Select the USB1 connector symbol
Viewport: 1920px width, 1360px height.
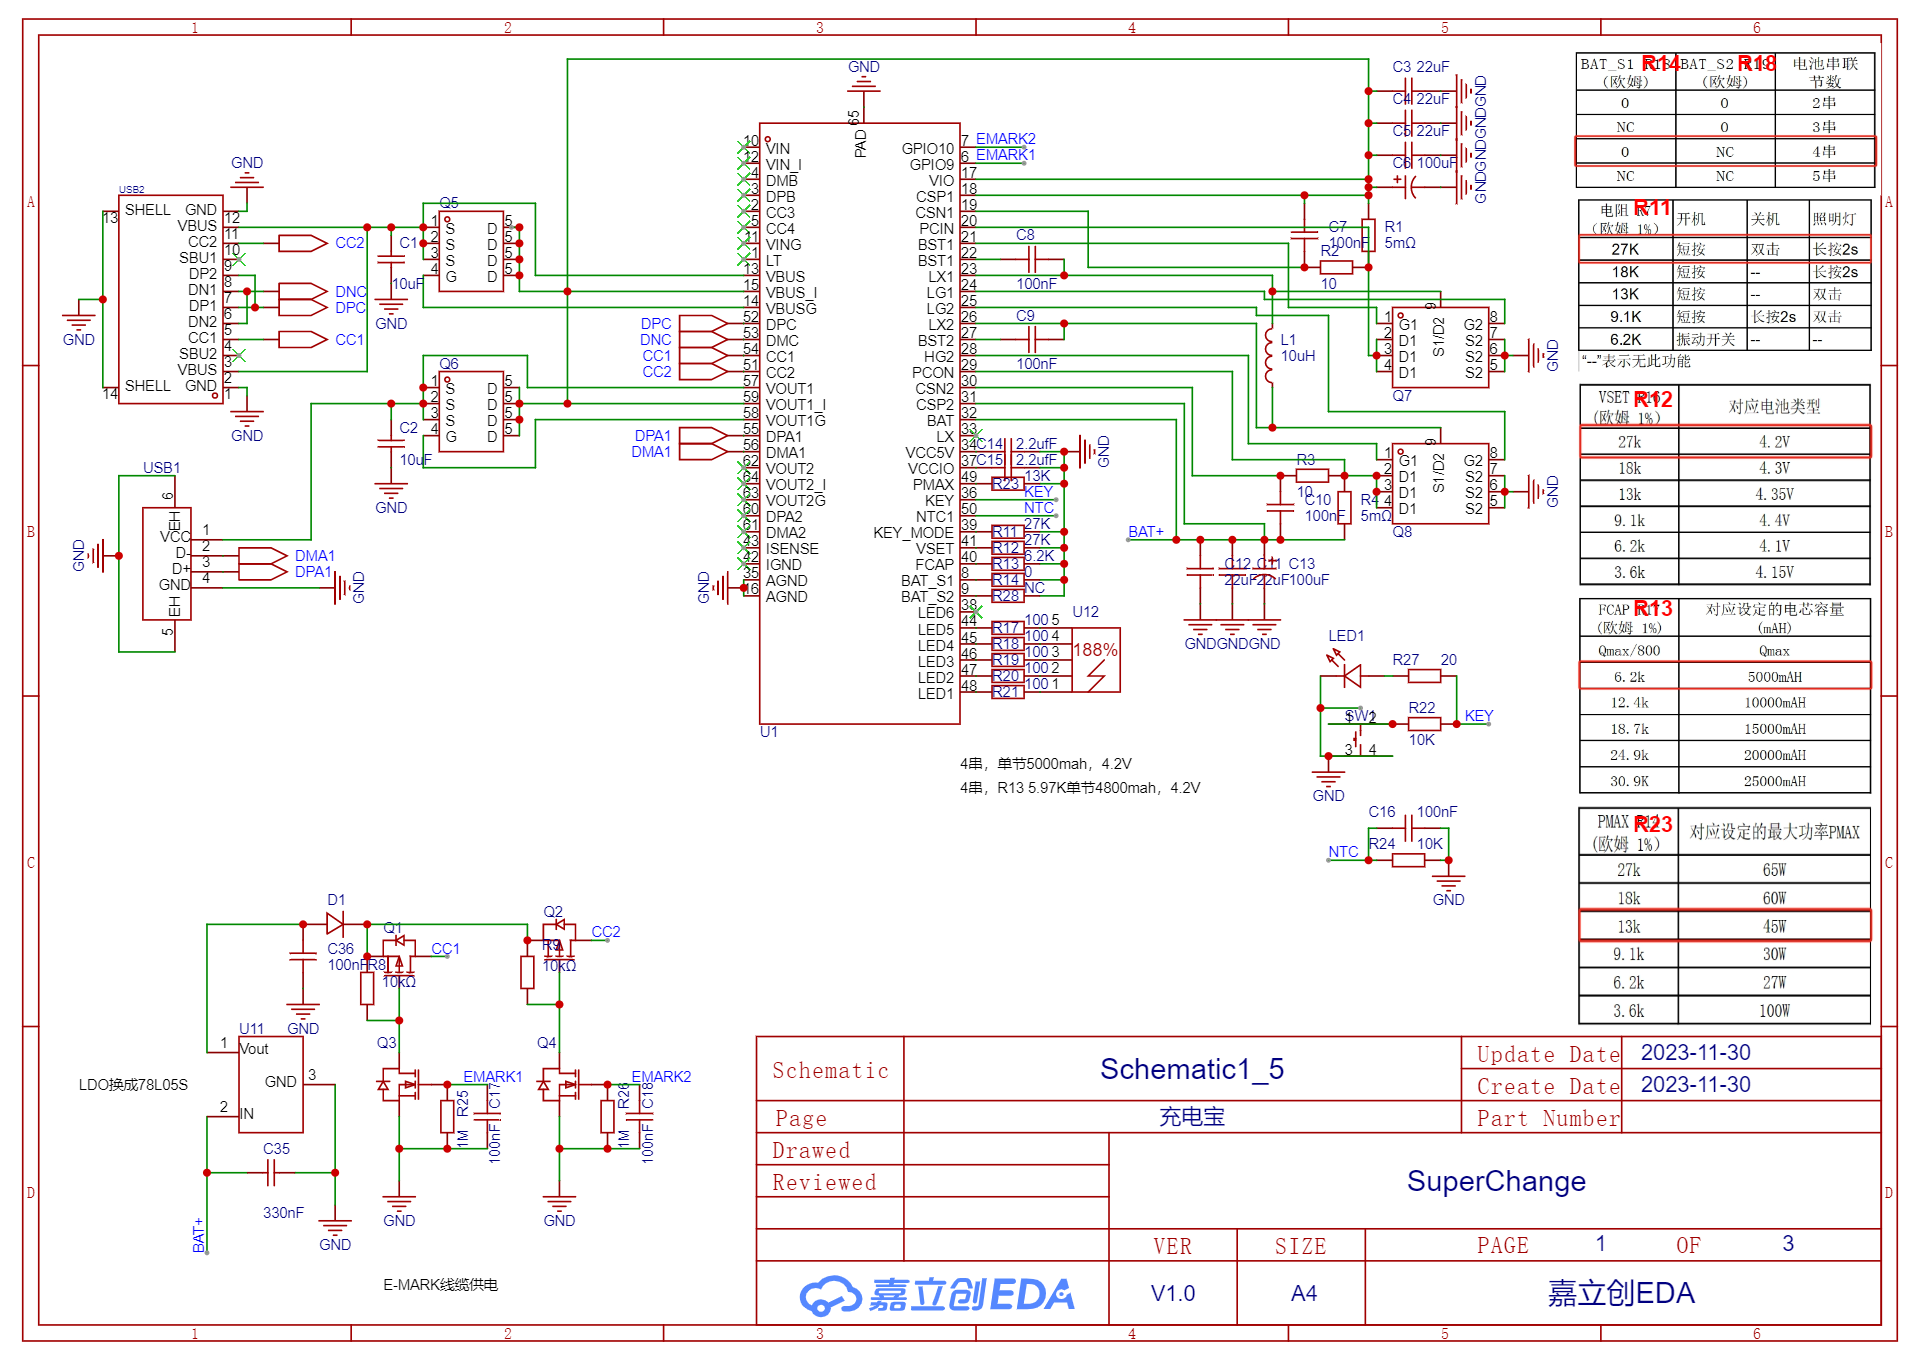tap(167, 564)
